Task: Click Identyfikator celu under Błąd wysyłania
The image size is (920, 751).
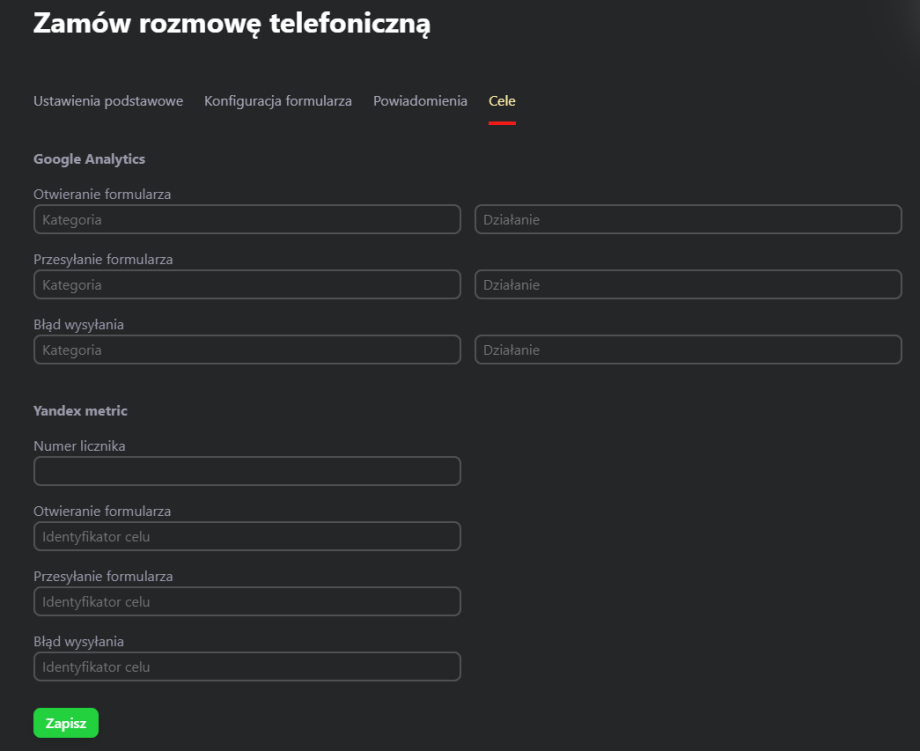Action: tap(247, 666)
